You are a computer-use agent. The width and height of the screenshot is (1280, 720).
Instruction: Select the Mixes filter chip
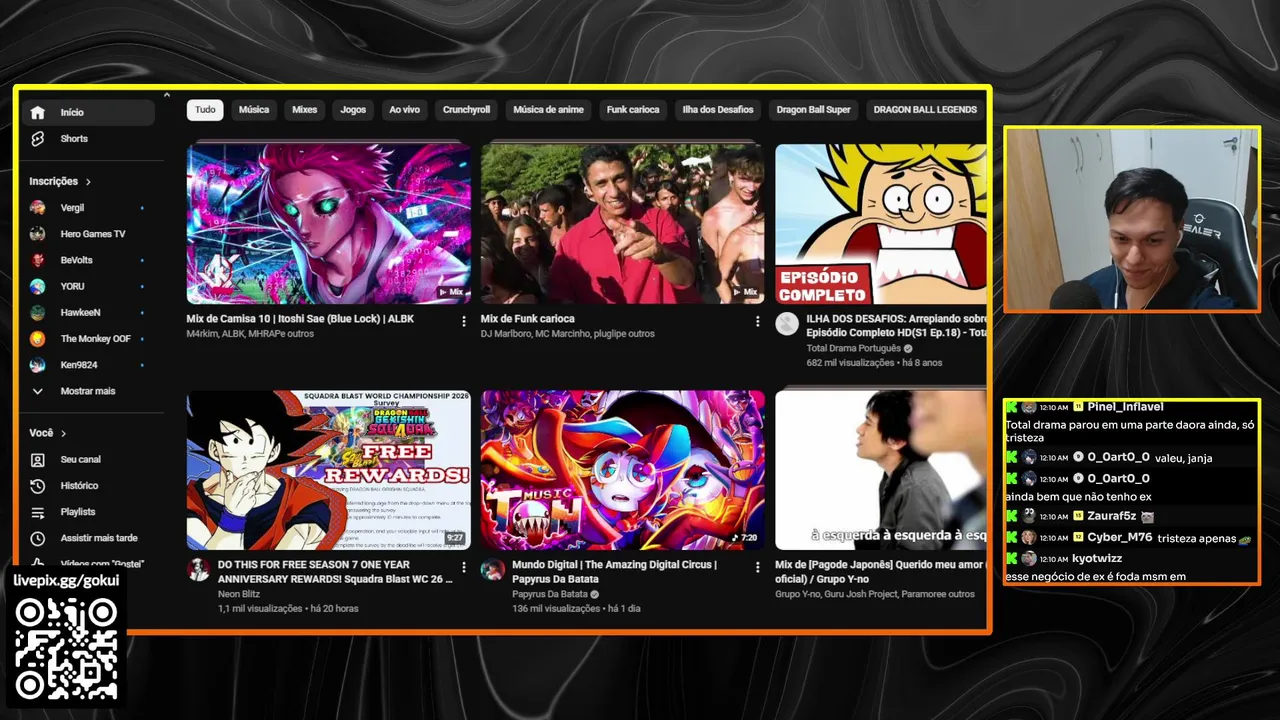point(304,110)
